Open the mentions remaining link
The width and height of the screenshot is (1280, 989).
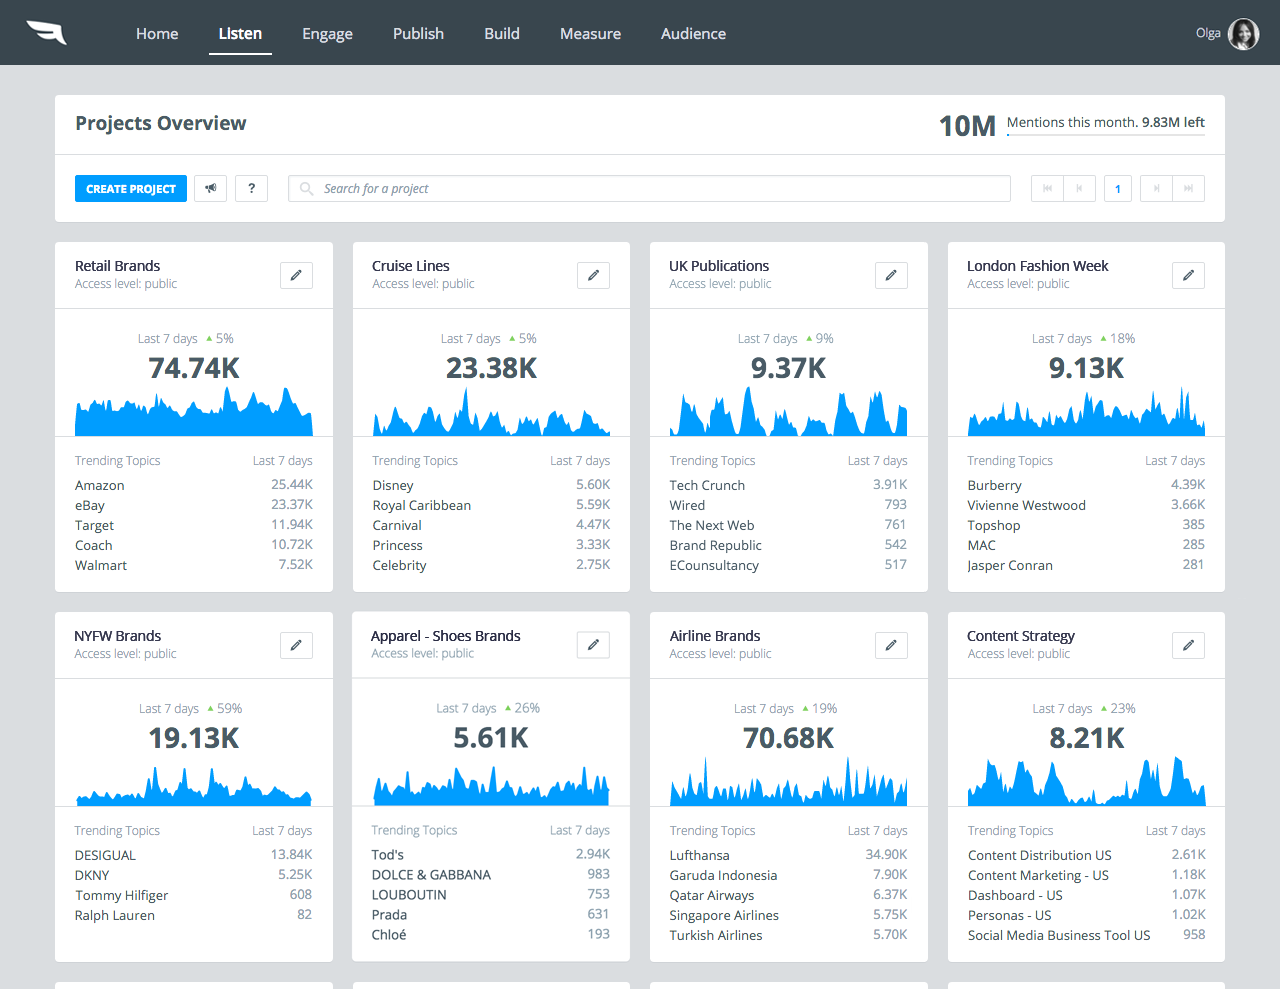tap(1106, 121)
